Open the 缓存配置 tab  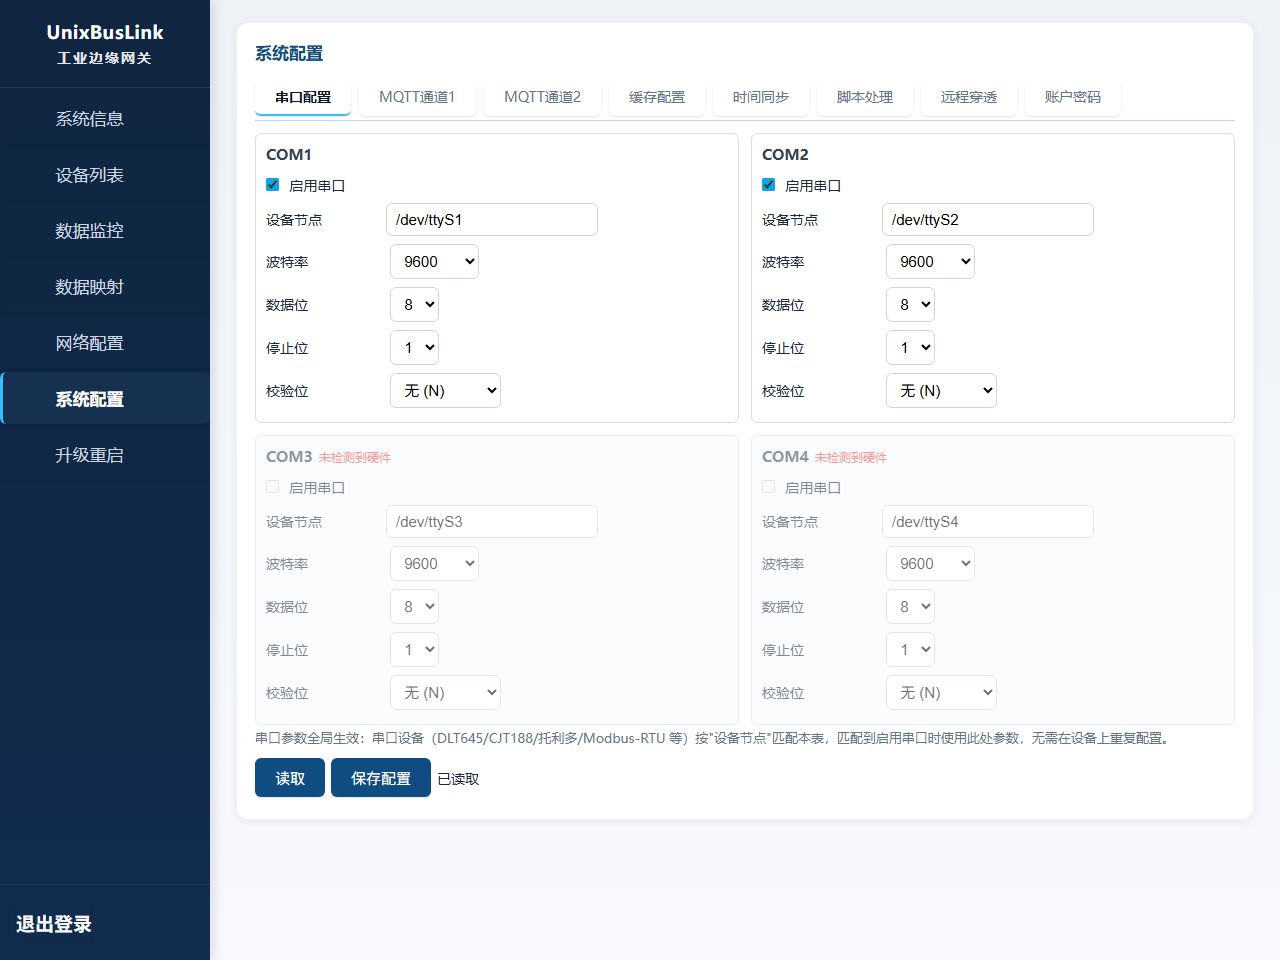[657, 97]
